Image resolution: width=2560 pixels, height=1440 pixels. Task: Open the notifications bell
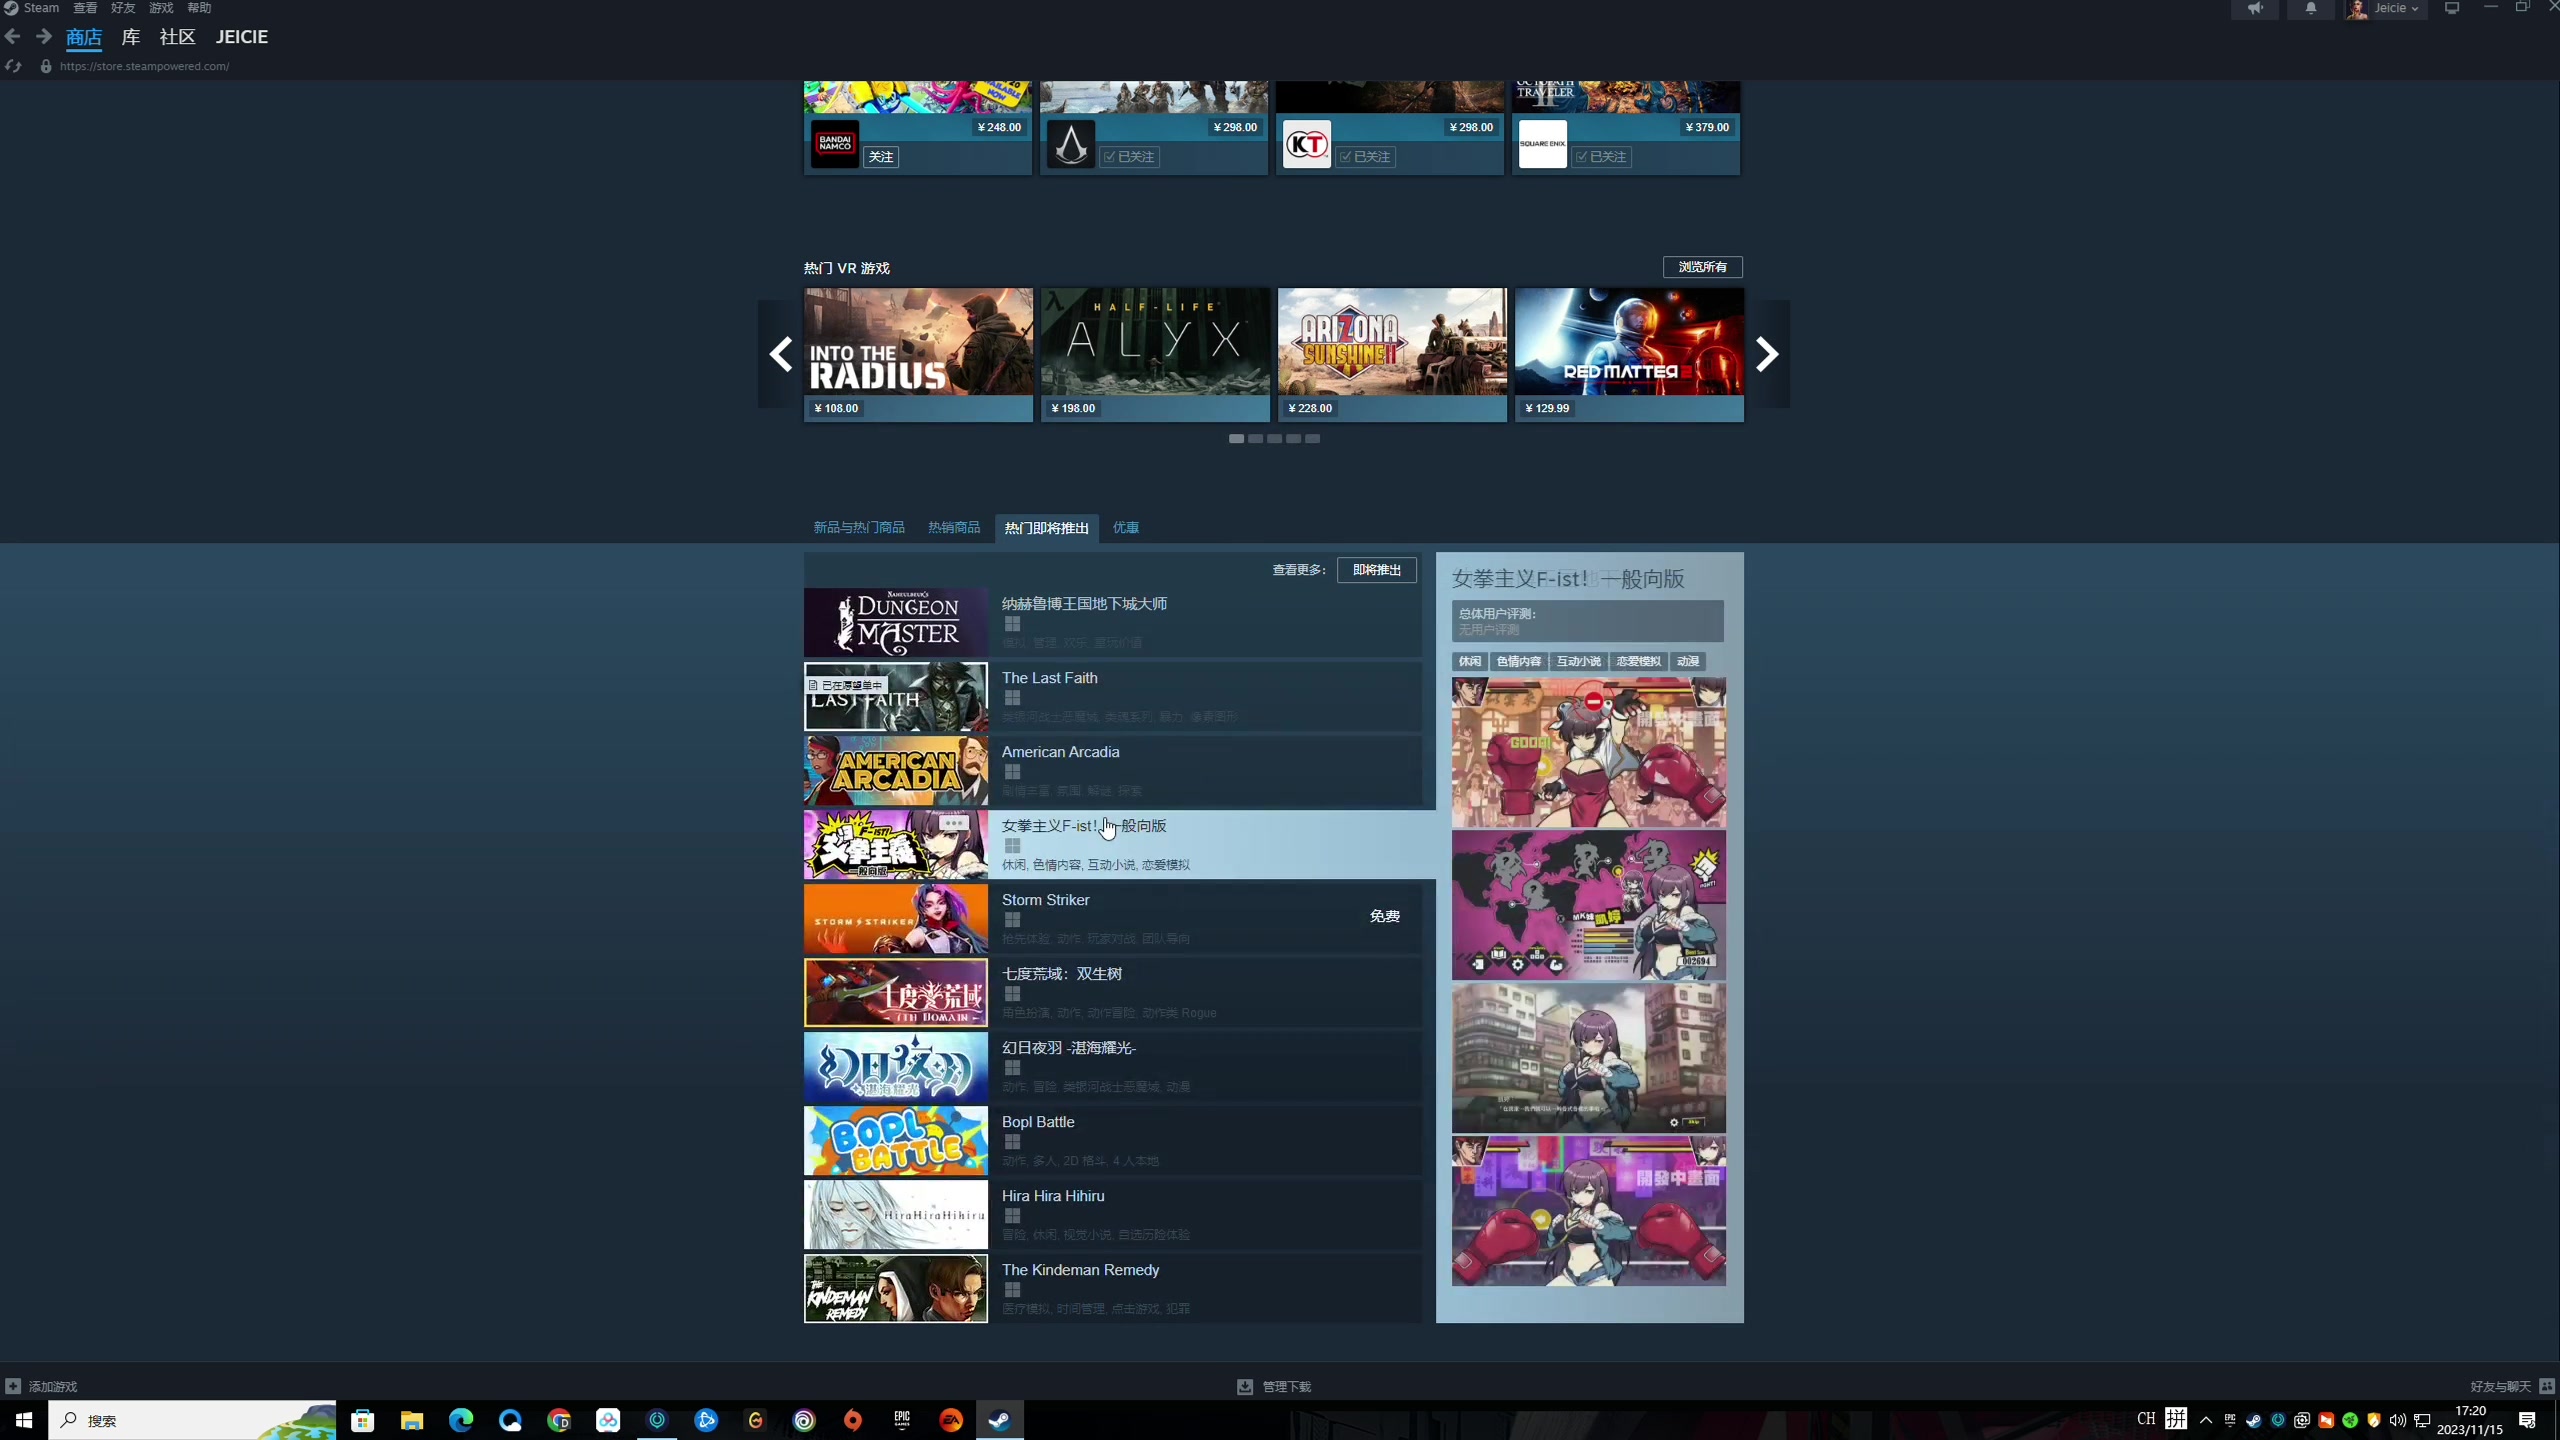2311,9
